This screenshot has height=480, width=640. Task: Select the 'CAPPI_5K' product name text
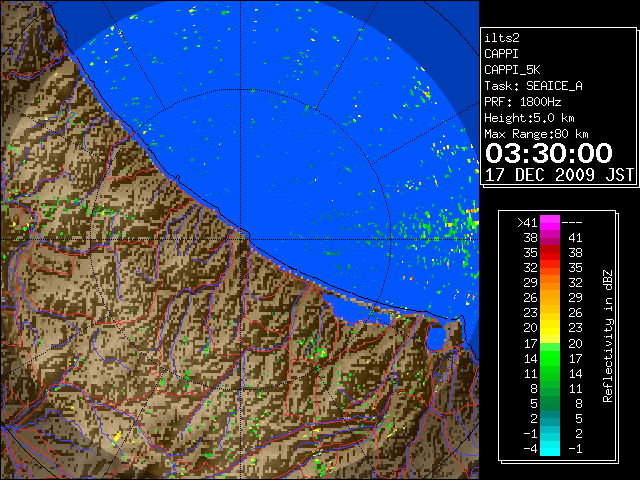(x=512, y=70)
